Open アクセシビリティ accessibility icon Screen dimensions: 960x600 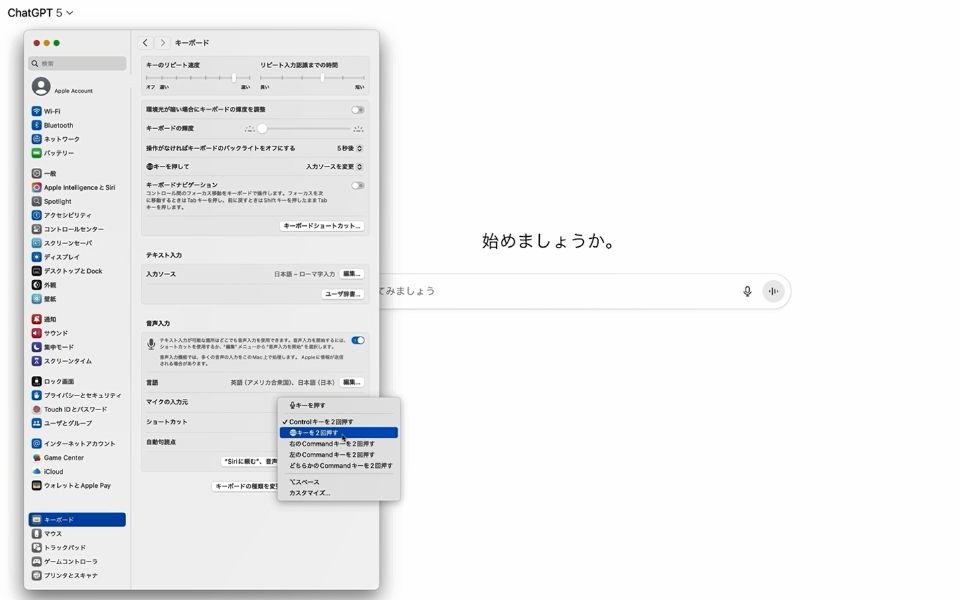(37, 215)
